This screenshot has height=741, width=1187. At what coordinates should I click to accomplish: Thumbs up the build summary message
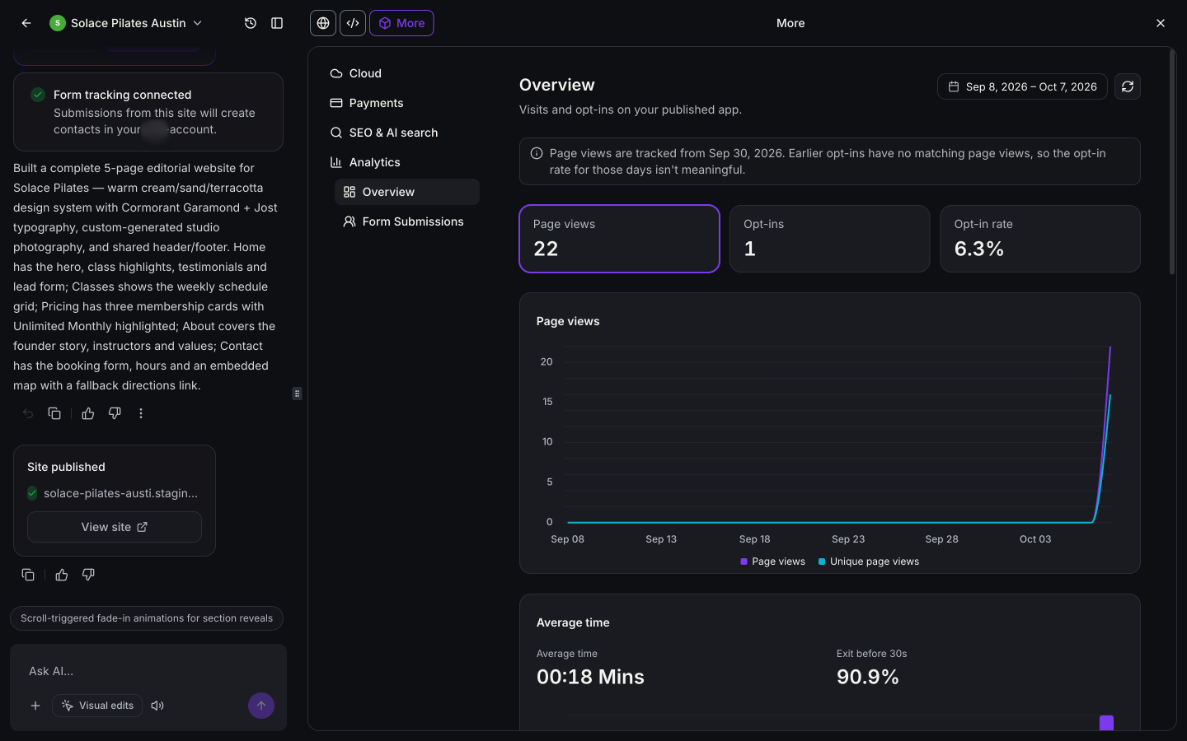(88, 413)
